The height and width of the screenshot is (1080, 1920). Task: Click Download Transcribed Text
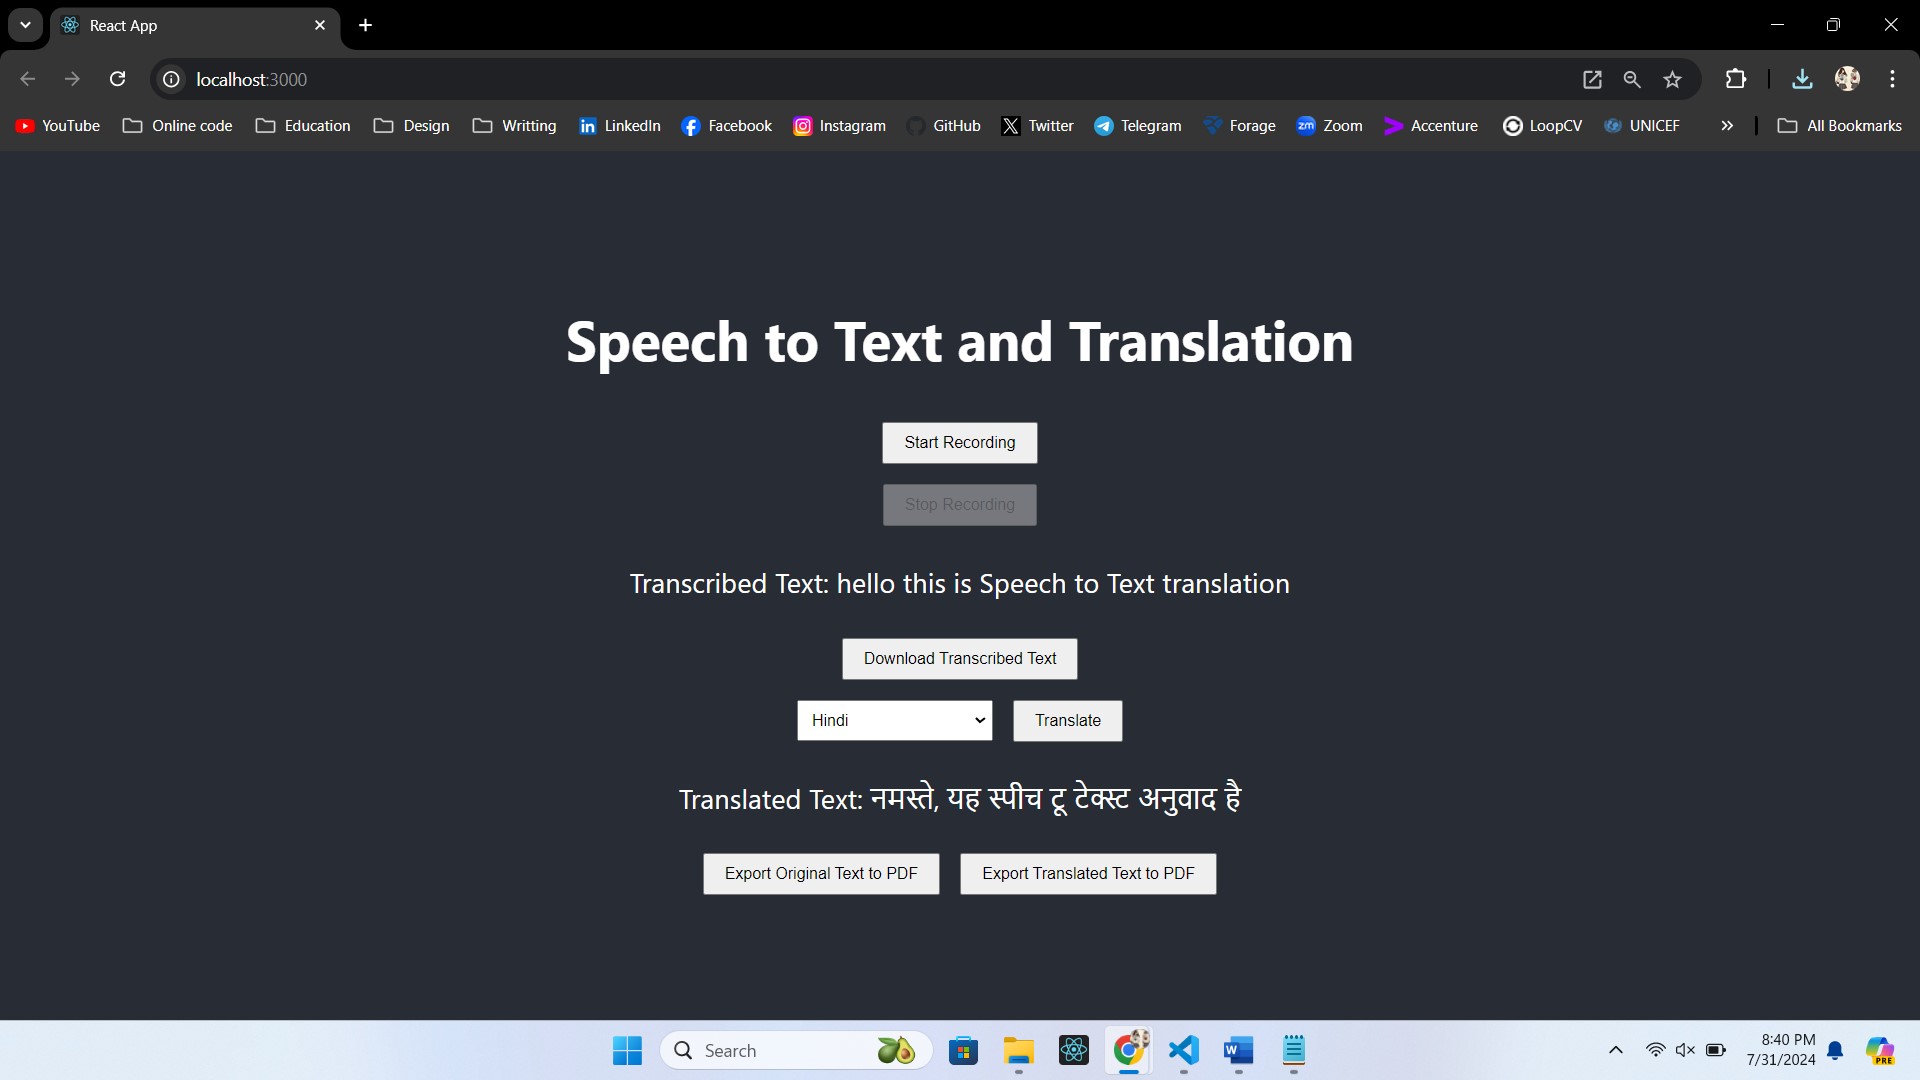[959, 658]
